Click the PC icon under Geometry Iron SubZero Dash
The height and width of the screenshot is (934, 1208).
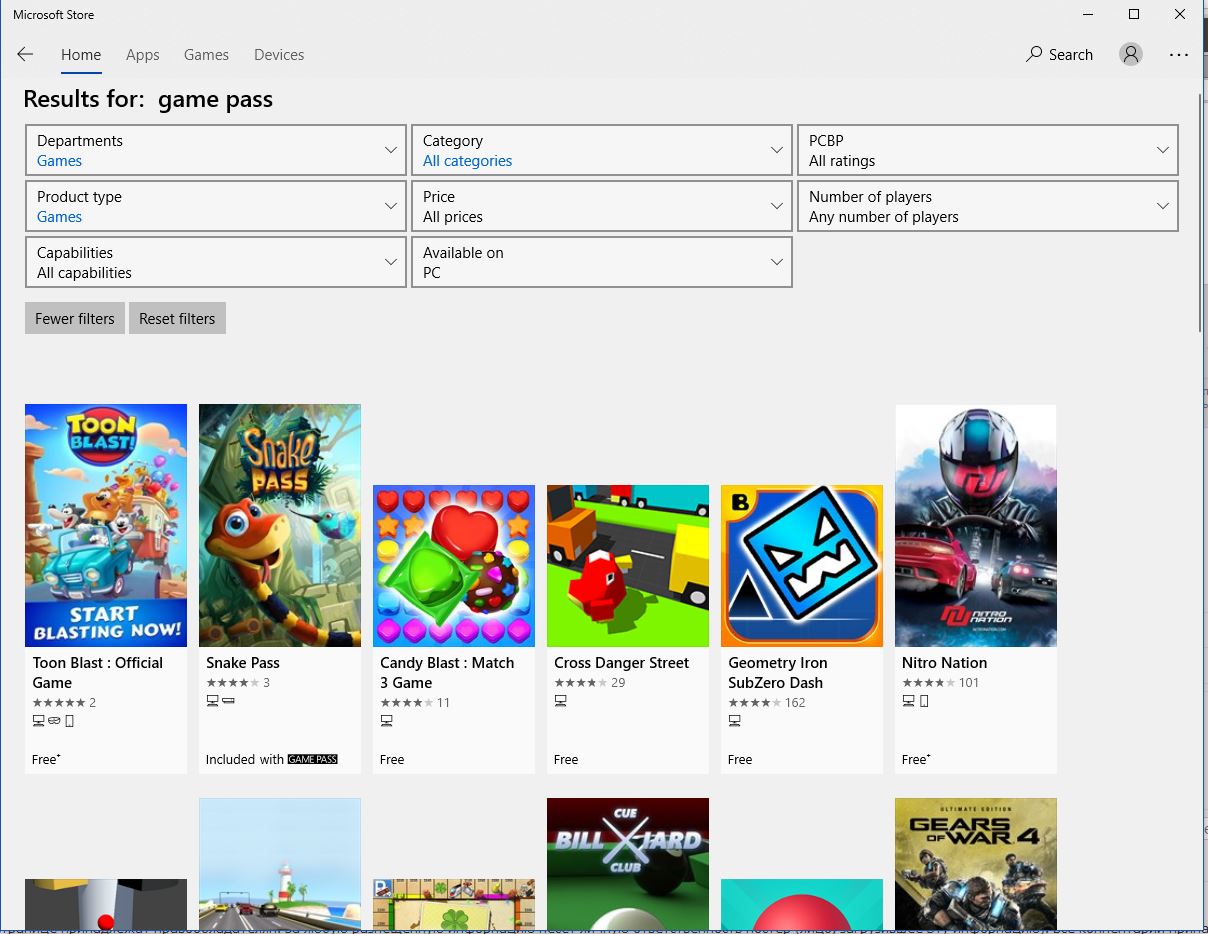click(x=734, y=721)
